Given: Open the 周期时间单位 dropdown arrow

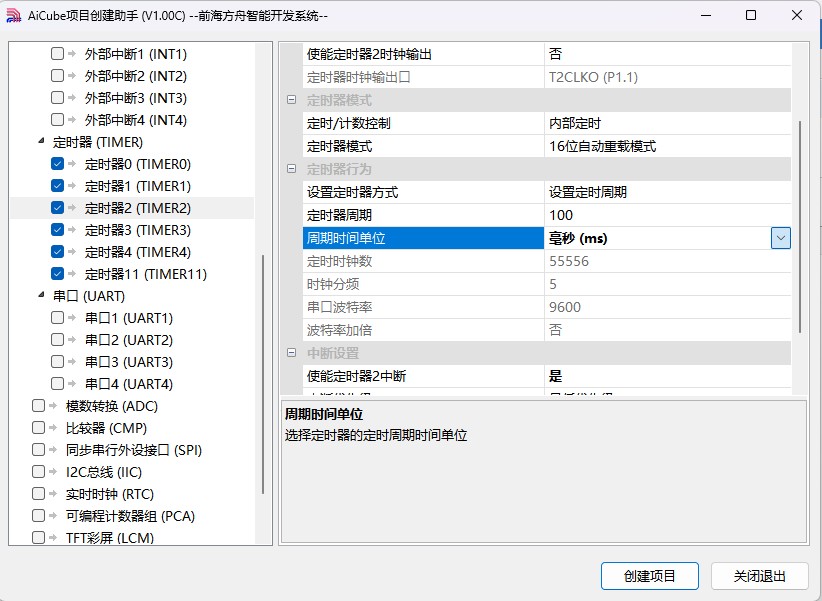Looking at the screenshot, I should point(781,238).
